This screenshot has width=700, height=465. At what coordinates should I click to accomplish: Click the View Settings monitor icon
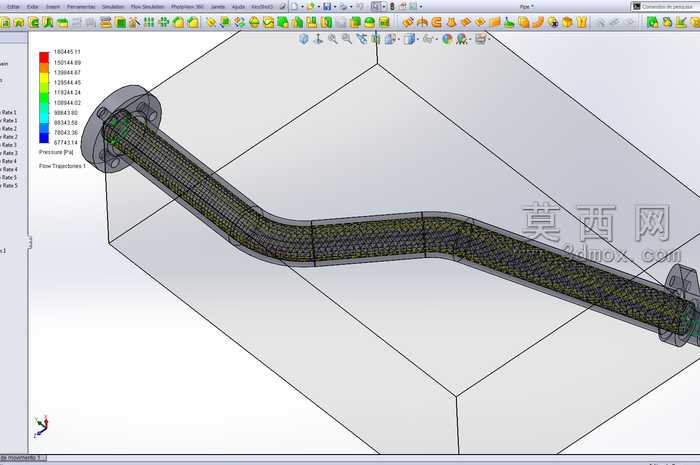point(480,39)
